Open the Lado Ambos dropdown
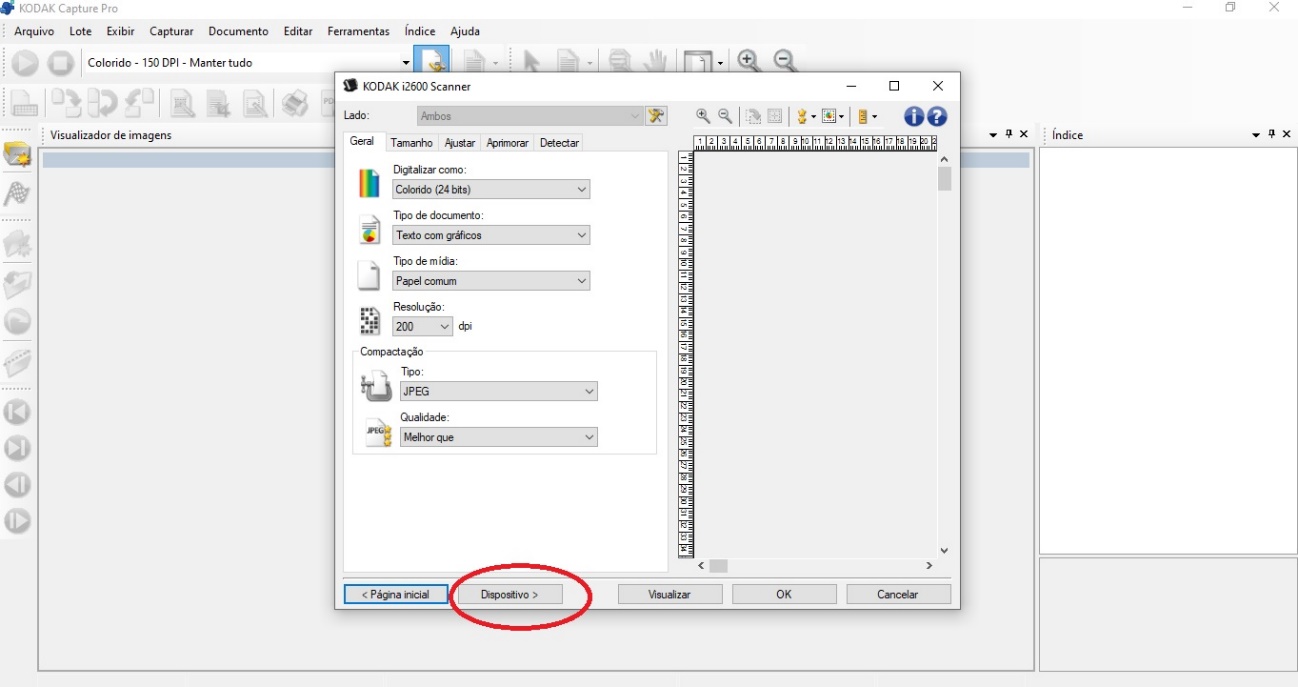The image size is (1298, 687). click(635, 116)
